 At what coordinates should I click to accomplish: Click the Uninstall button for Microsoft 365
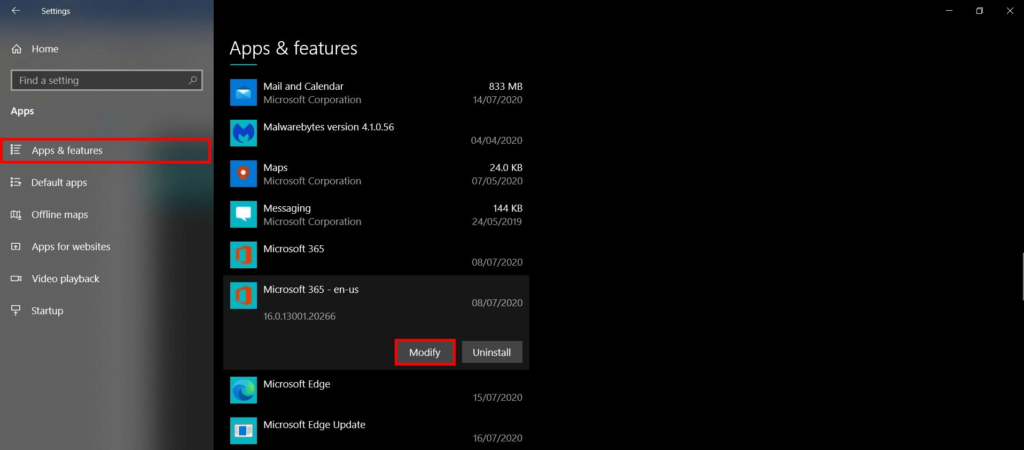point(492,352)
